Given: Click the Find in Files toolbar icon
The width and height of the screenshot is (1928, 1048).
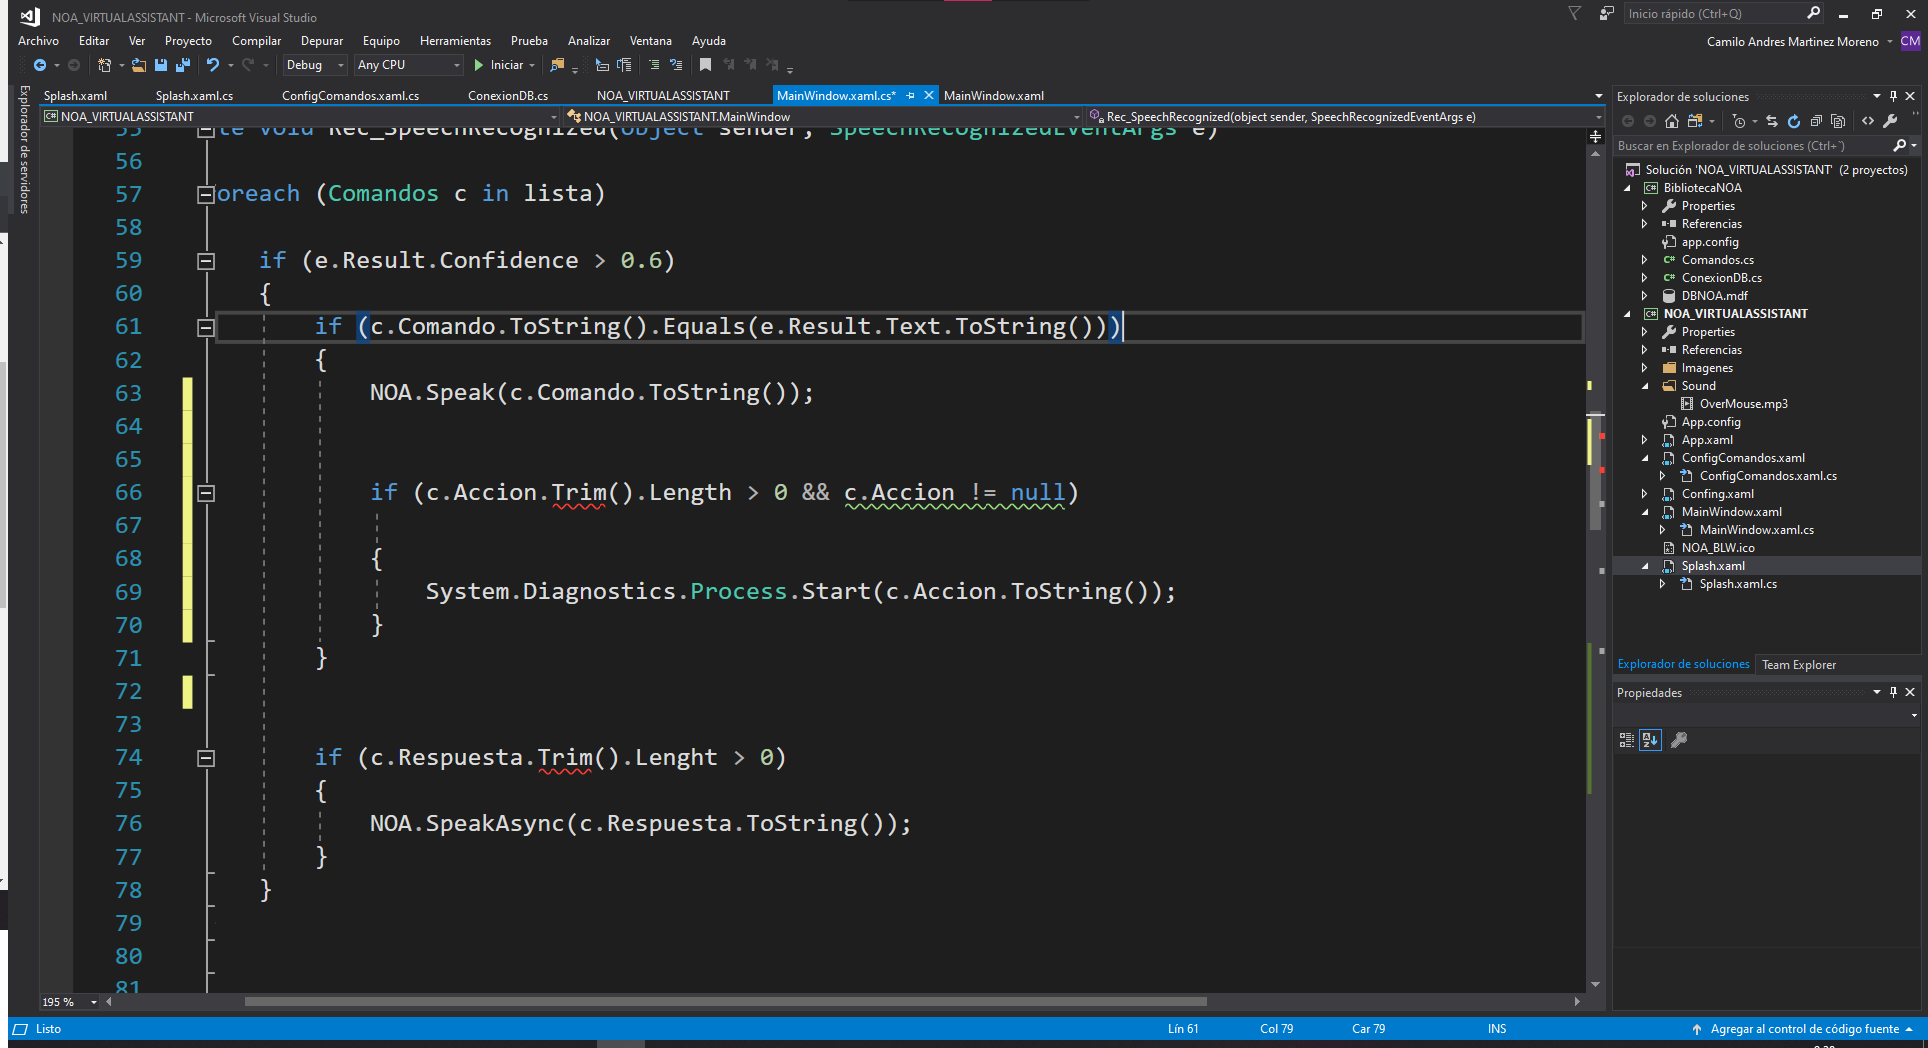Looking at the screenshot, I should pyautogui.click(x=558, y=65).
